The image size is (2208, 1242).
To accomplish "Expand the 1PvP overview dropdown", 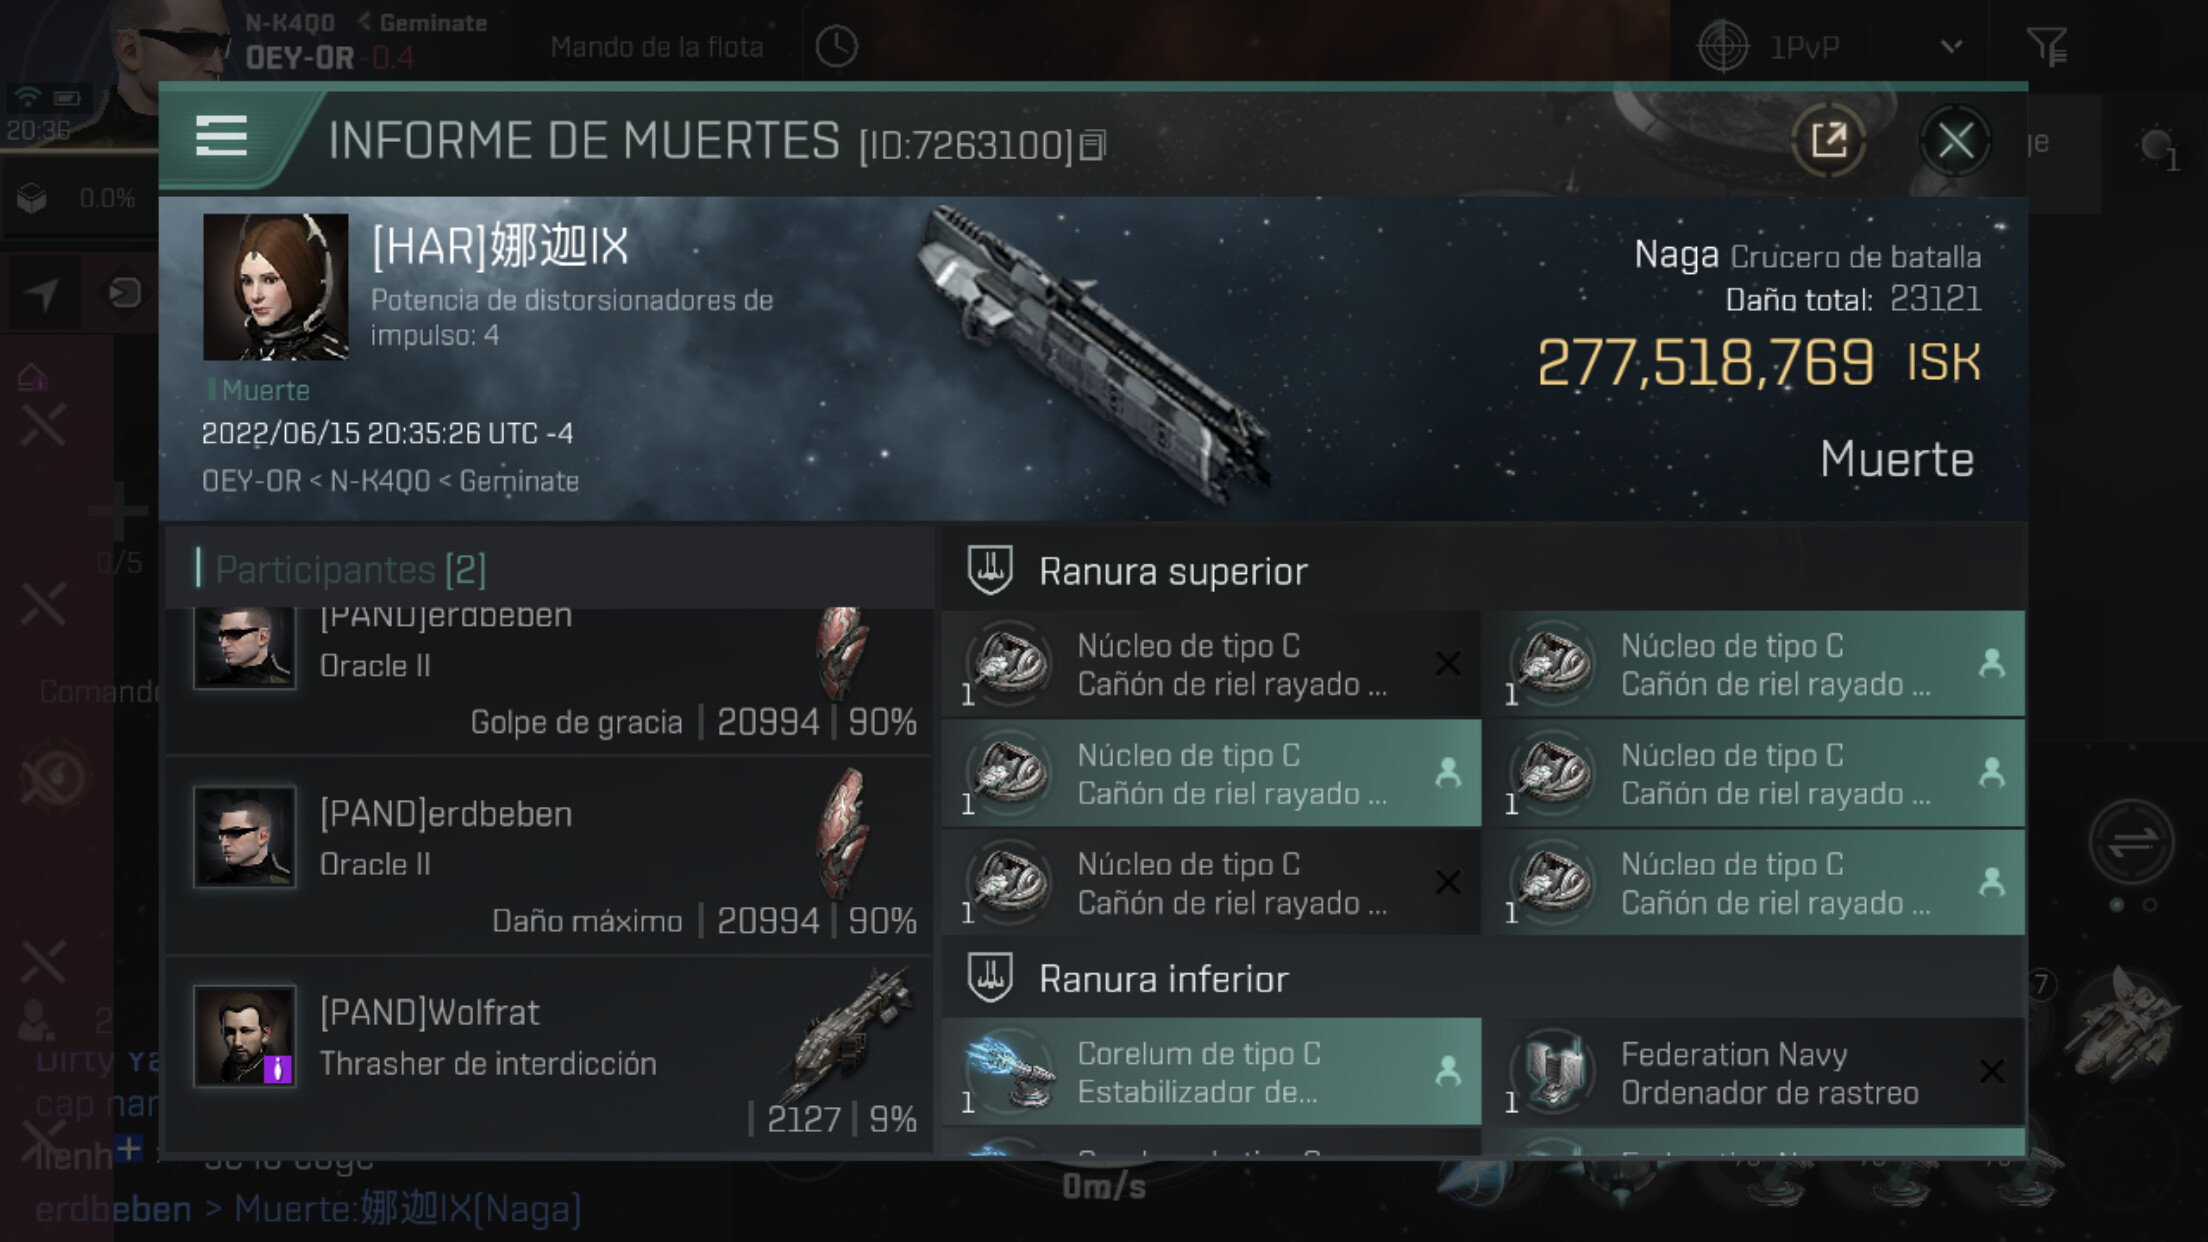I will [1951, 47].
